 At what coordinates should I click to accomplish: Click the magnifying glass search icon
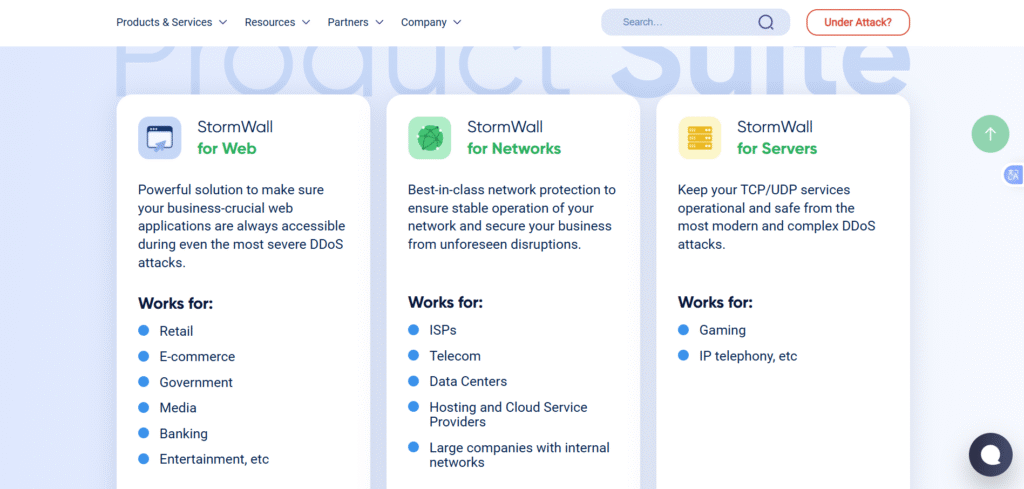(766, 22)
